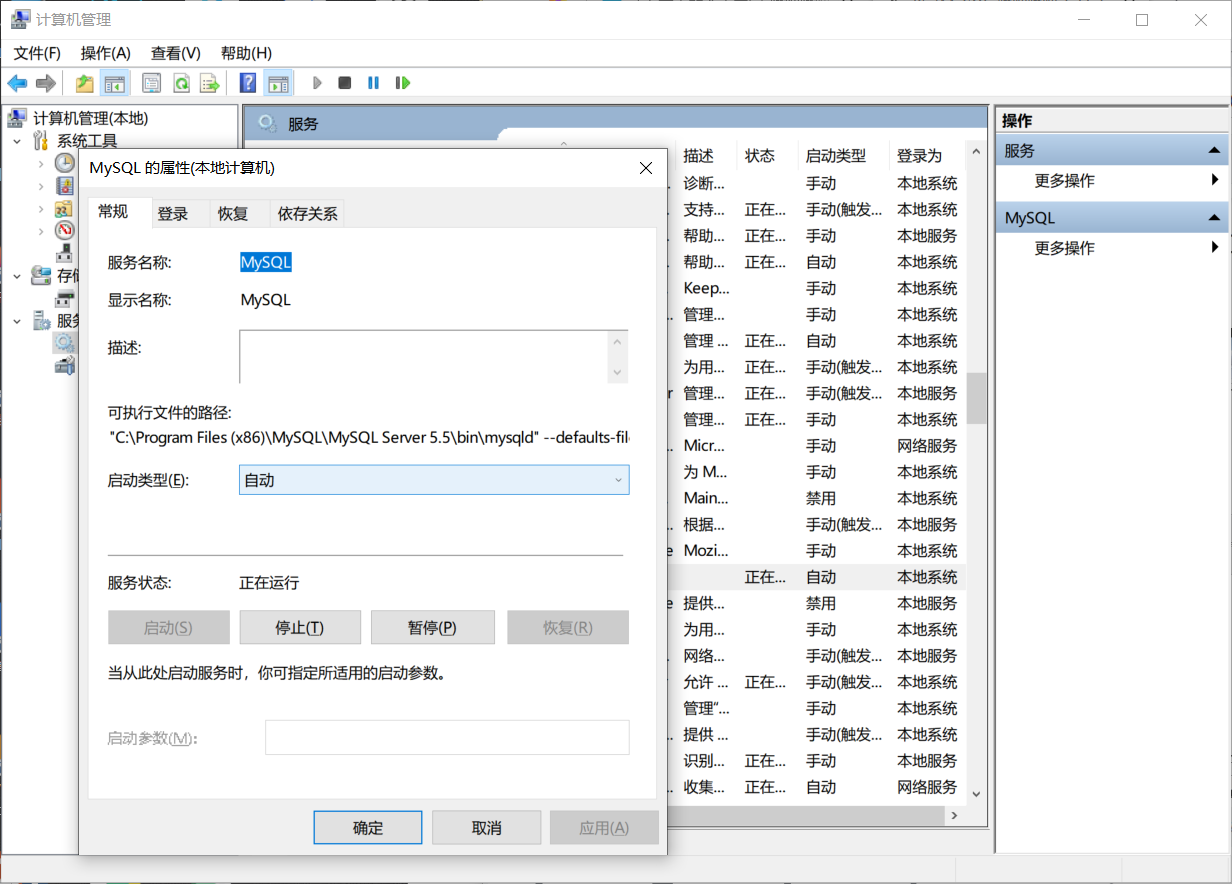
Task: Click the horizontal scroll right arrow of services list
Action: coord(954,815)
